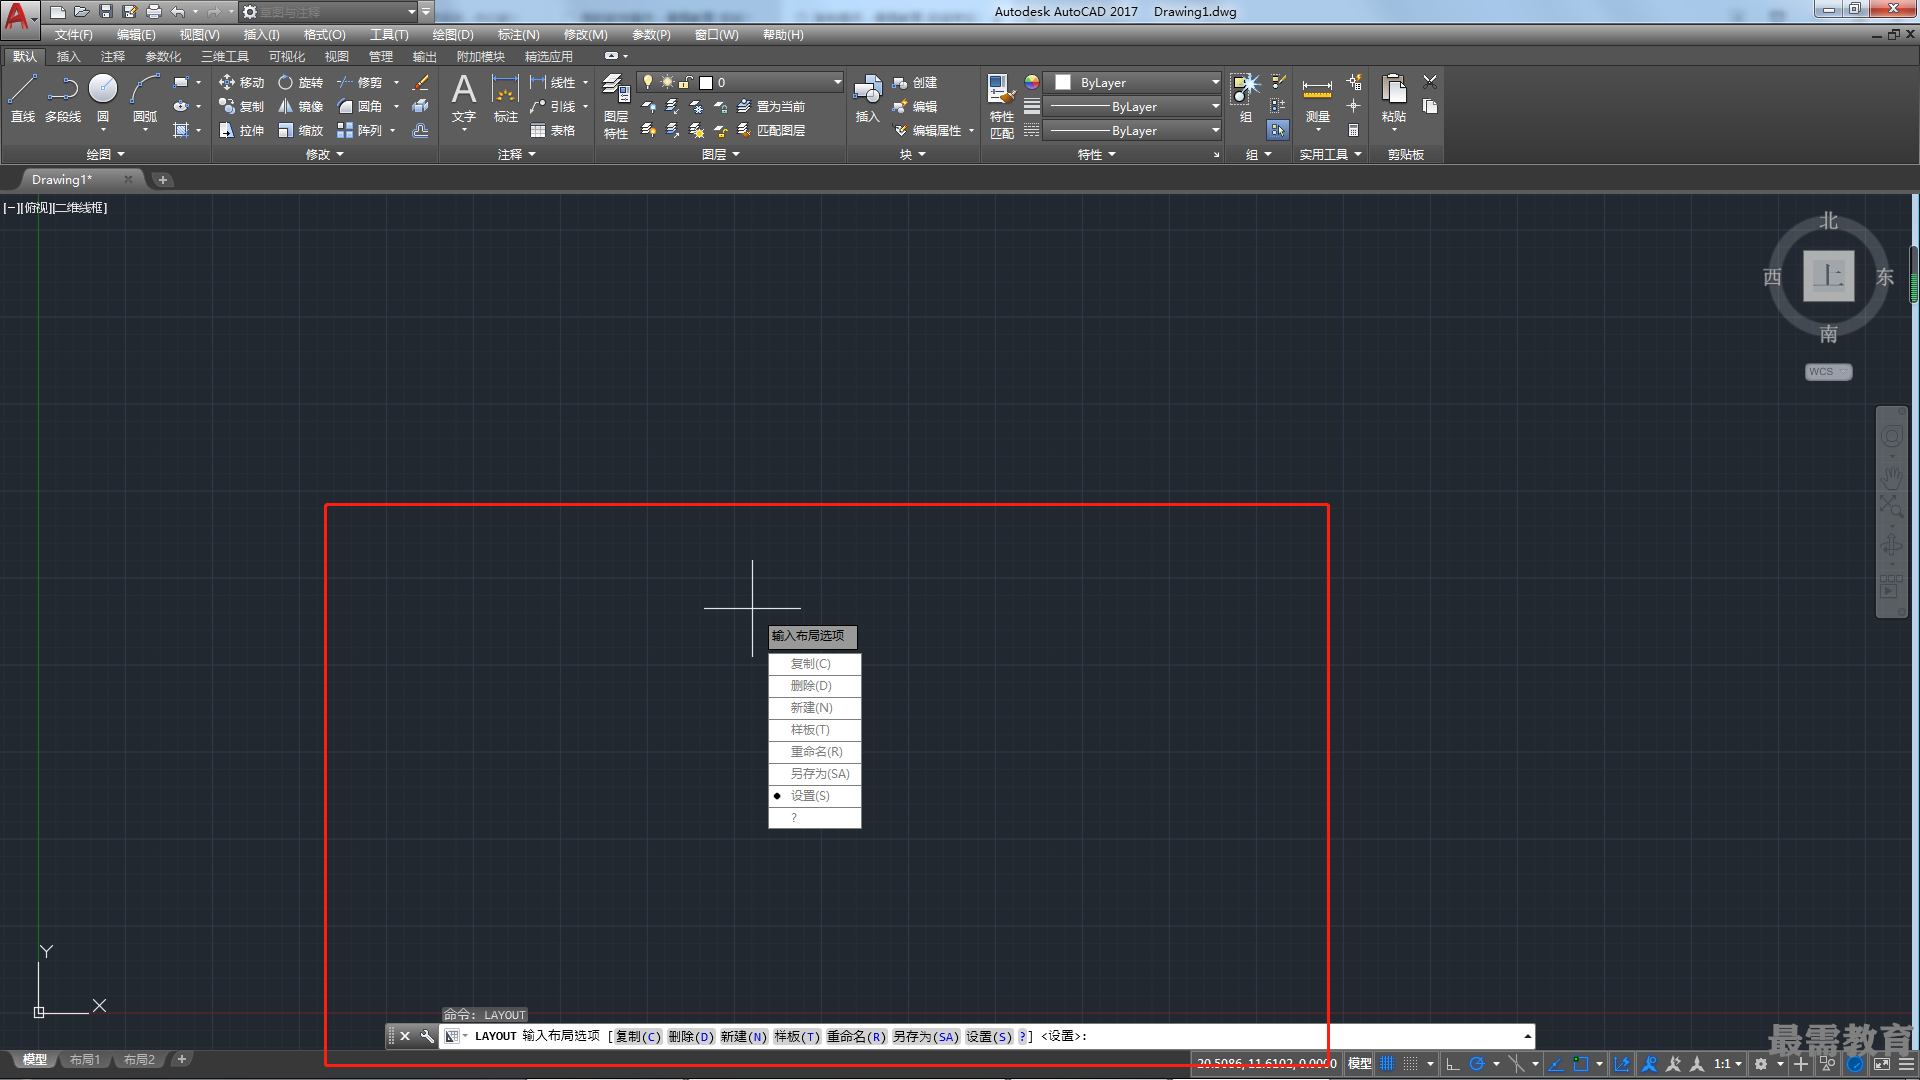Image resolution: width=1920 pixels, height=1080 pixels.
Task: Click the plot/print icon in quick access toolbar
Action: coord(154,12)
